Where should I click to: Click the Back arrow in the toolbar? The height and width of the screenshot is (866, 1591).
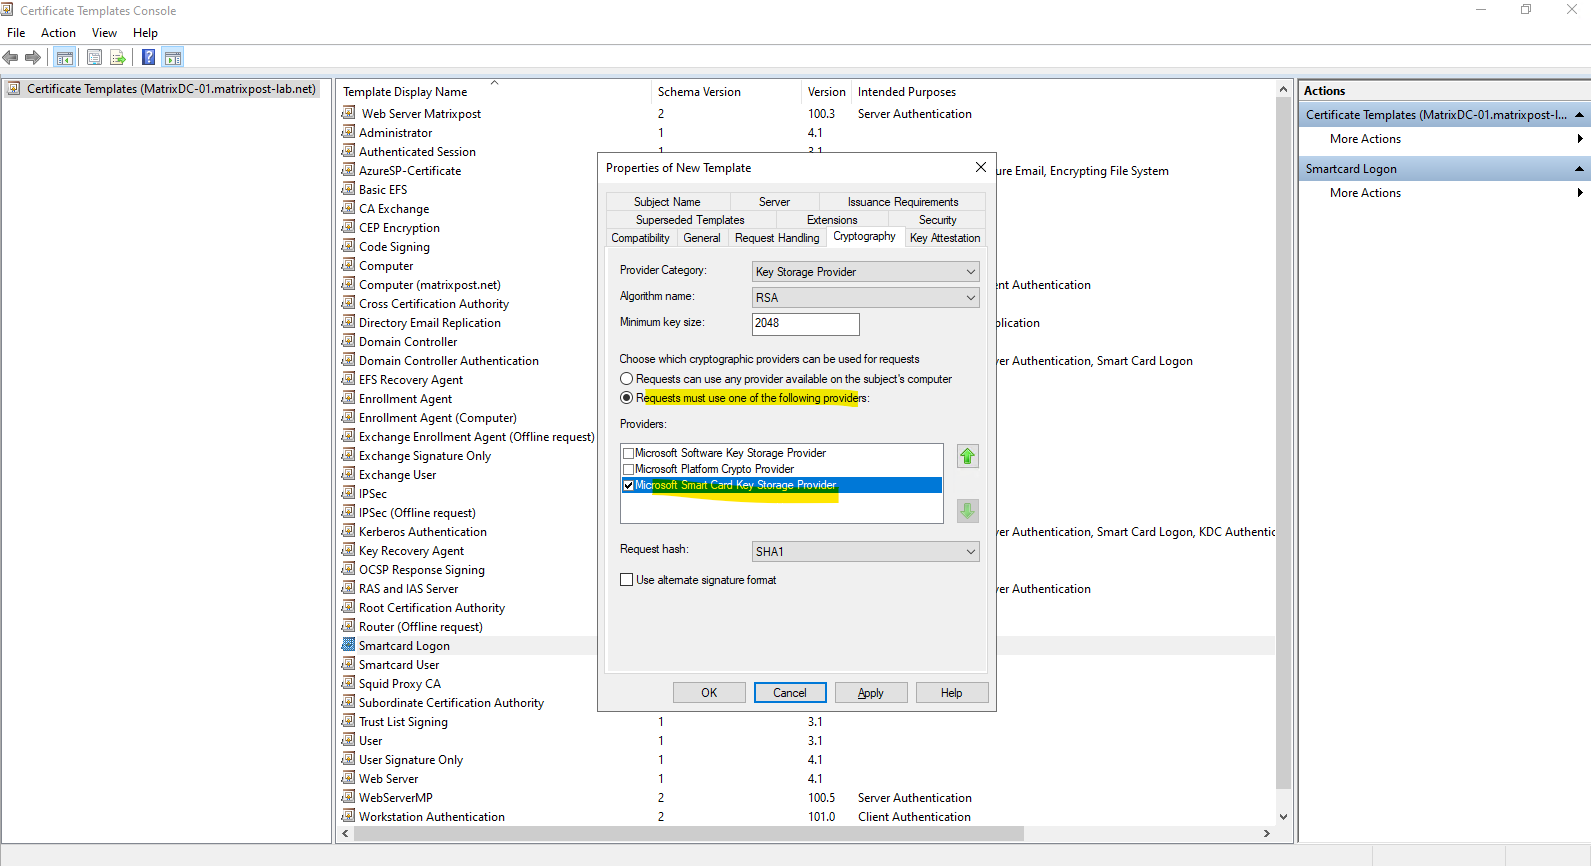tap(11, 57)
